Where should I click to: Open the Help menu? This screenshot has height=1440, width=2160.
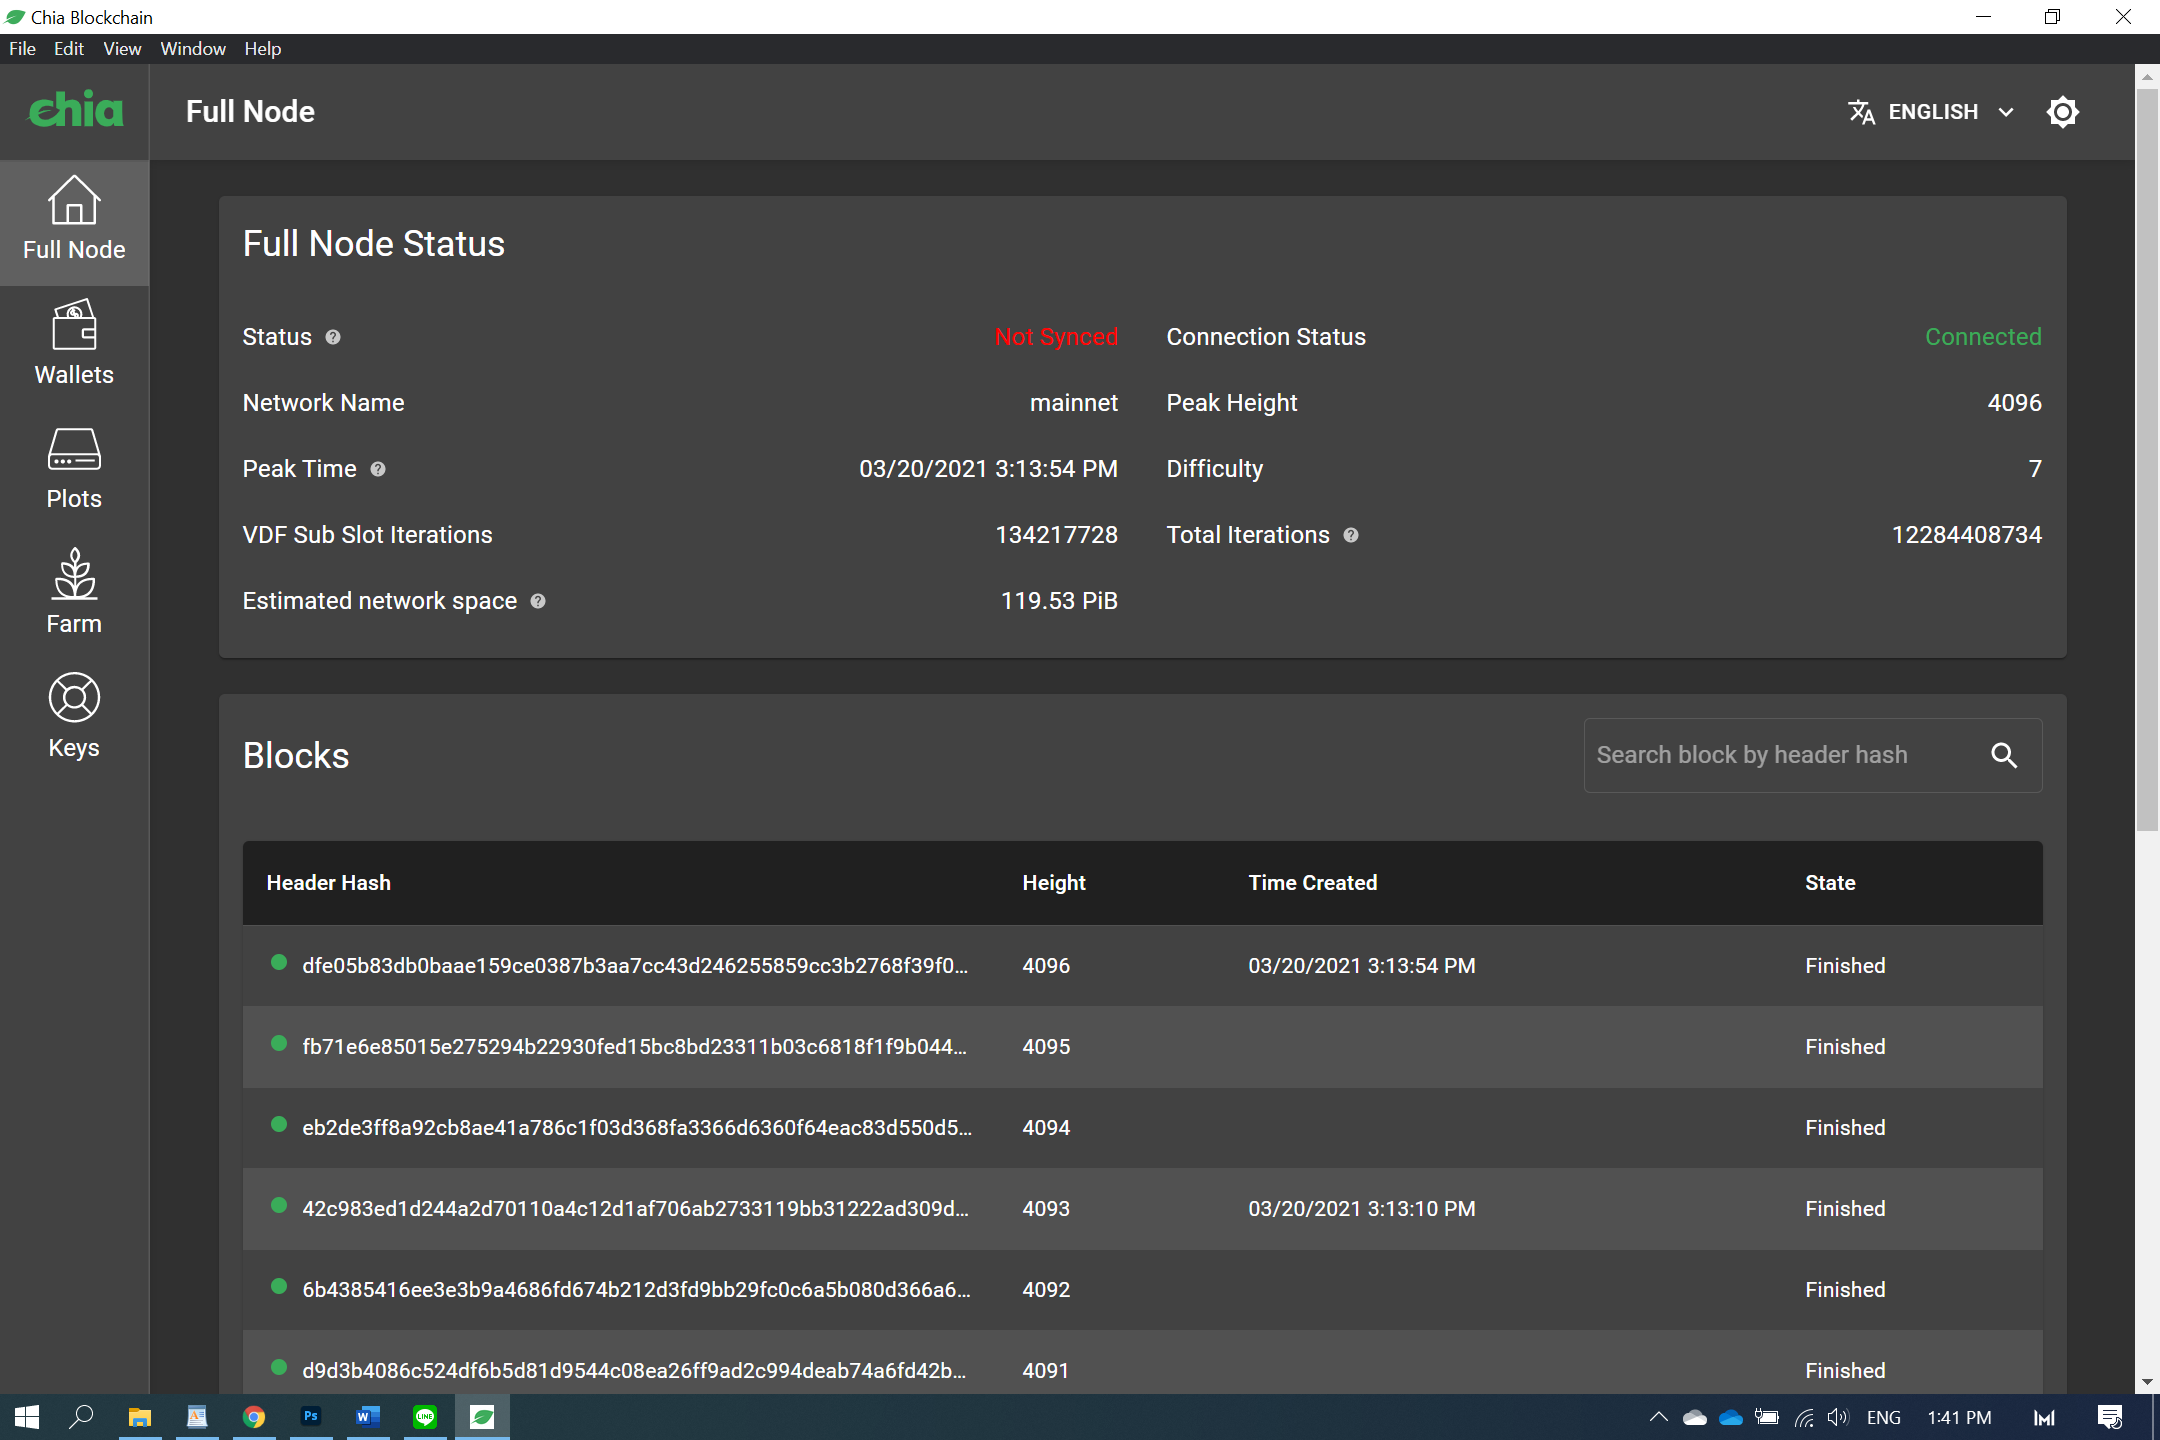263,49
